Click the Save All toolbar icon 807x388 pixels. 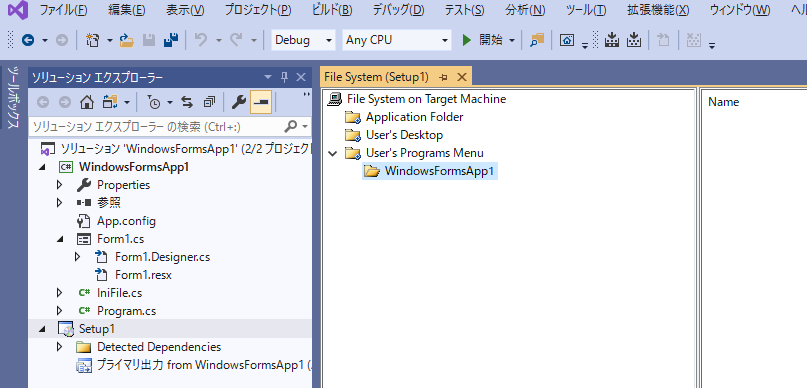pyautogui.click(x=171, y=40)
